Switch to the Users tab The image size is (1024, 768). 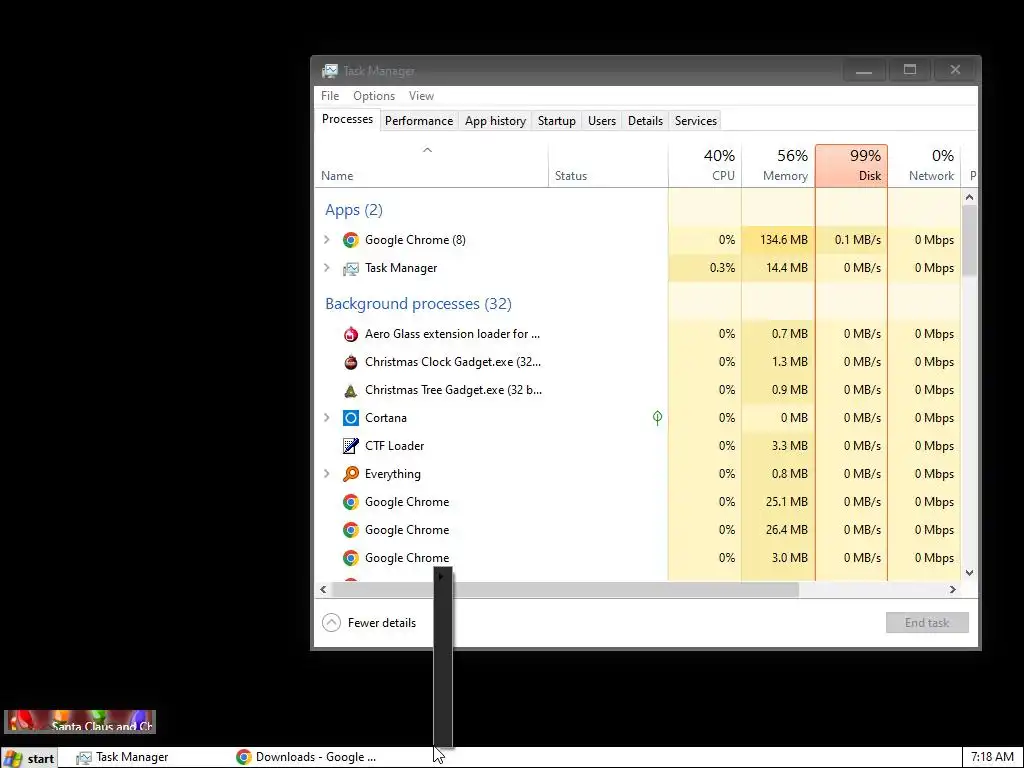tap(601, 121)
